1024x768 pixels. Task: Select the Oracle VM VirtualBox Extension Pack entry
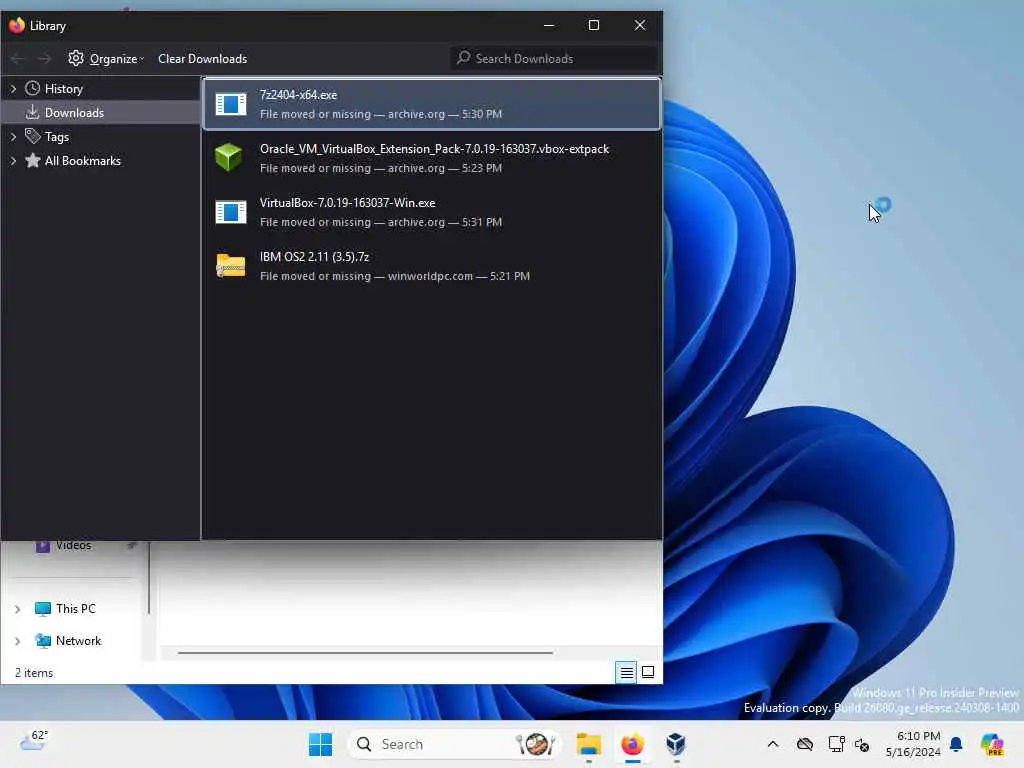click(432, 158)
